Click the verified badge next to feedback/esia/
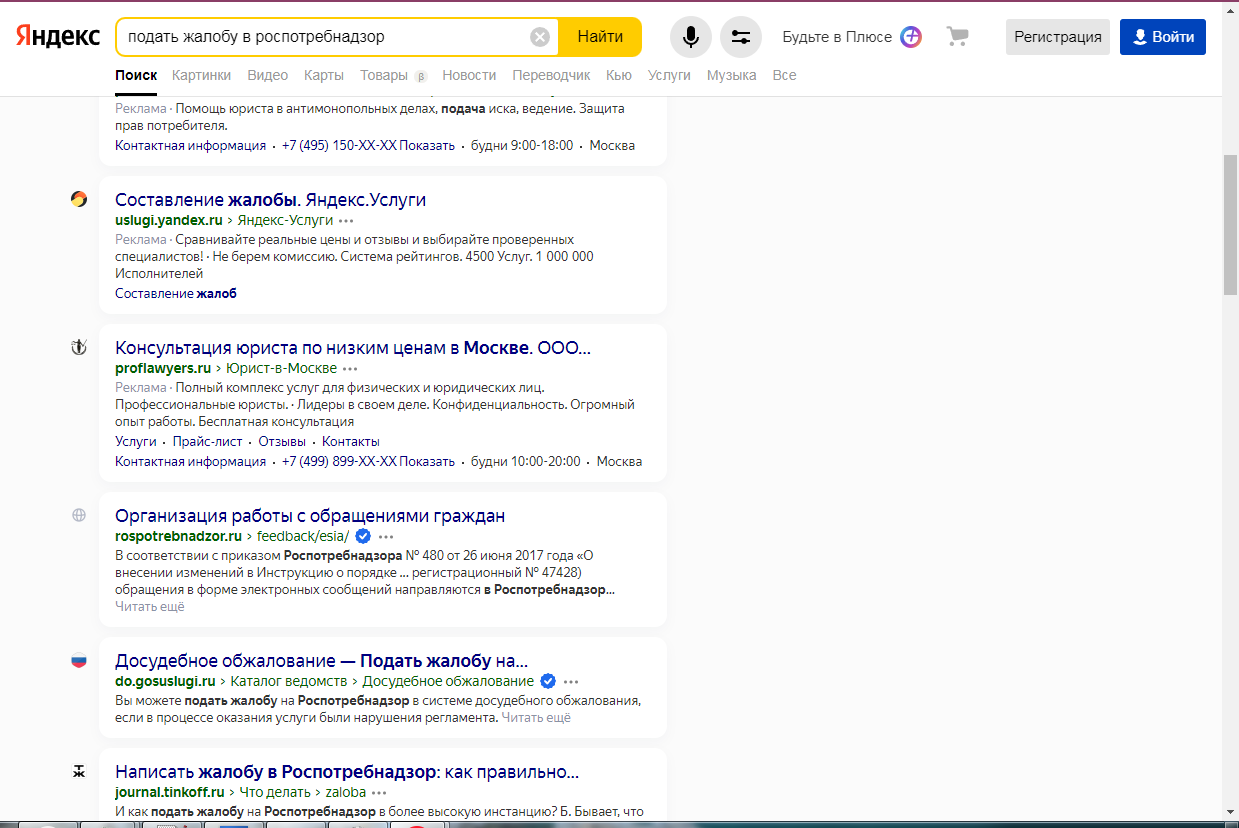This screenshot has width=1239, height=828. click(x=363, y=536)
